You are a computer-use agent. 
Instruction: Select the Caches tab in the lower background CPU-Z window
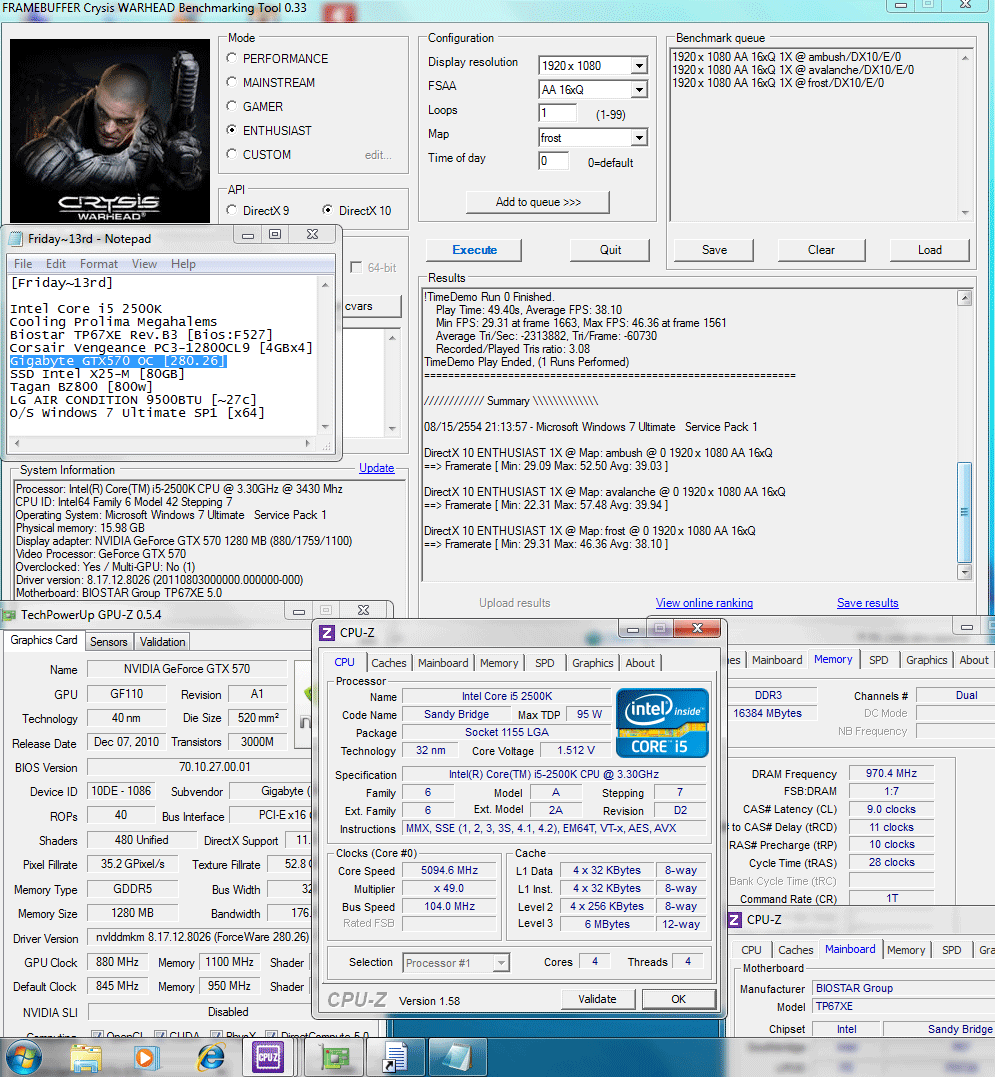pos(796,950)
